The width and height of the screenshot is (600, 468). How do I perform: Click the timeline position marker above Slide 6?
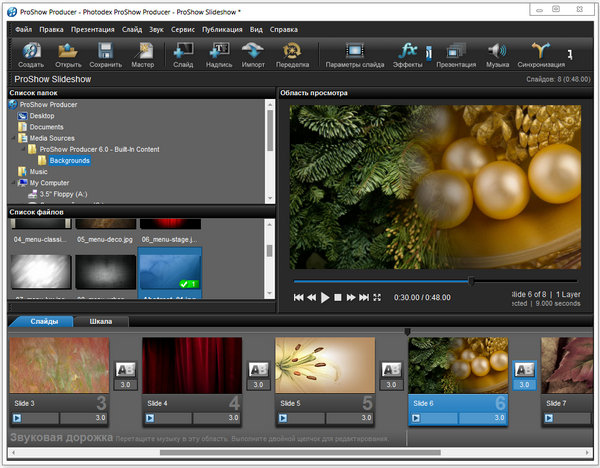pos(407,331)
